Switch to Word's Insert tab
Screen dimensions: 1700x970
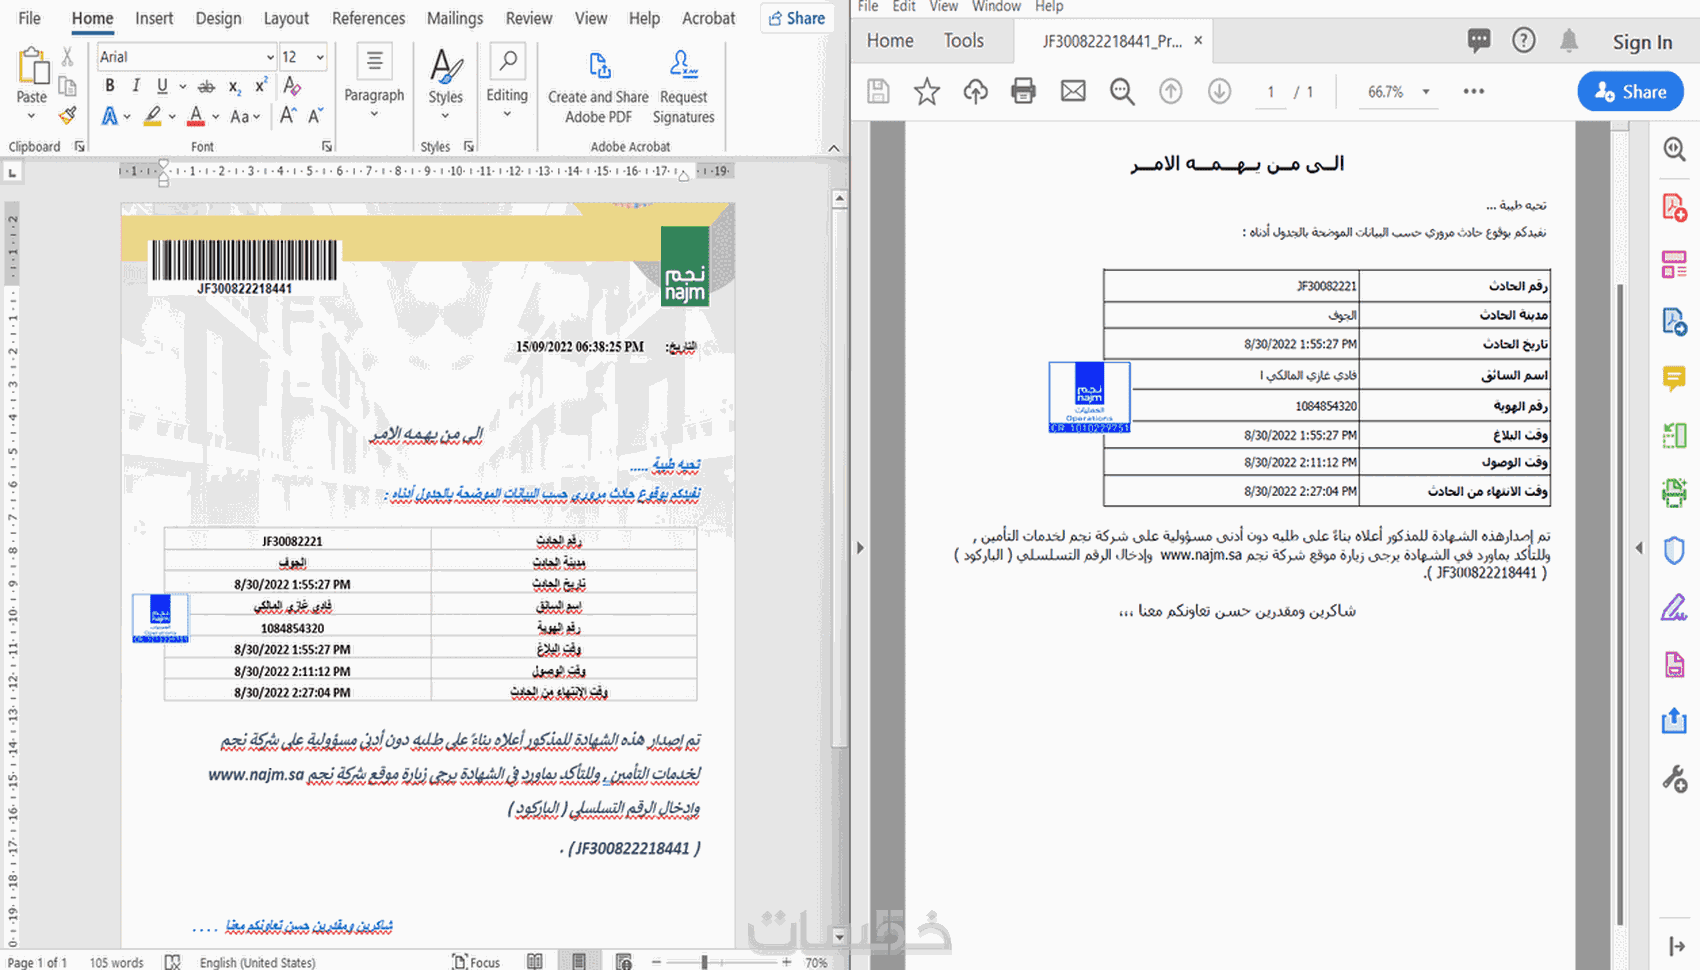click(x=154, y=19)
